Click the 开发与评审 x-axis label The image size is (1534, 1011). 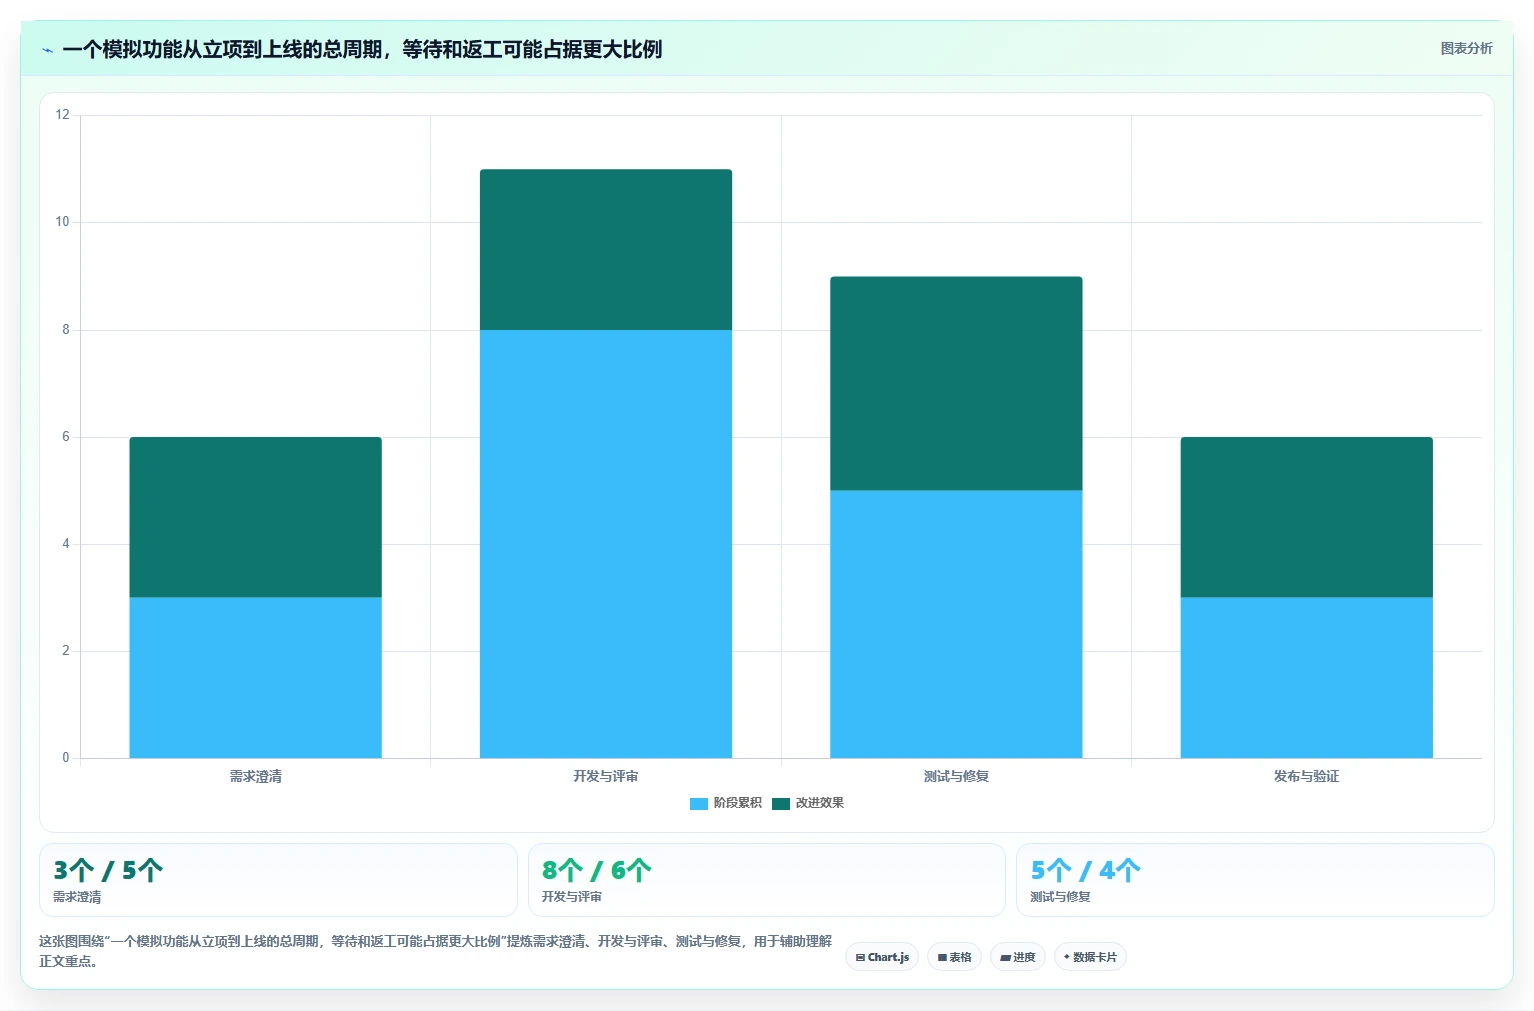tap(606, 776)
